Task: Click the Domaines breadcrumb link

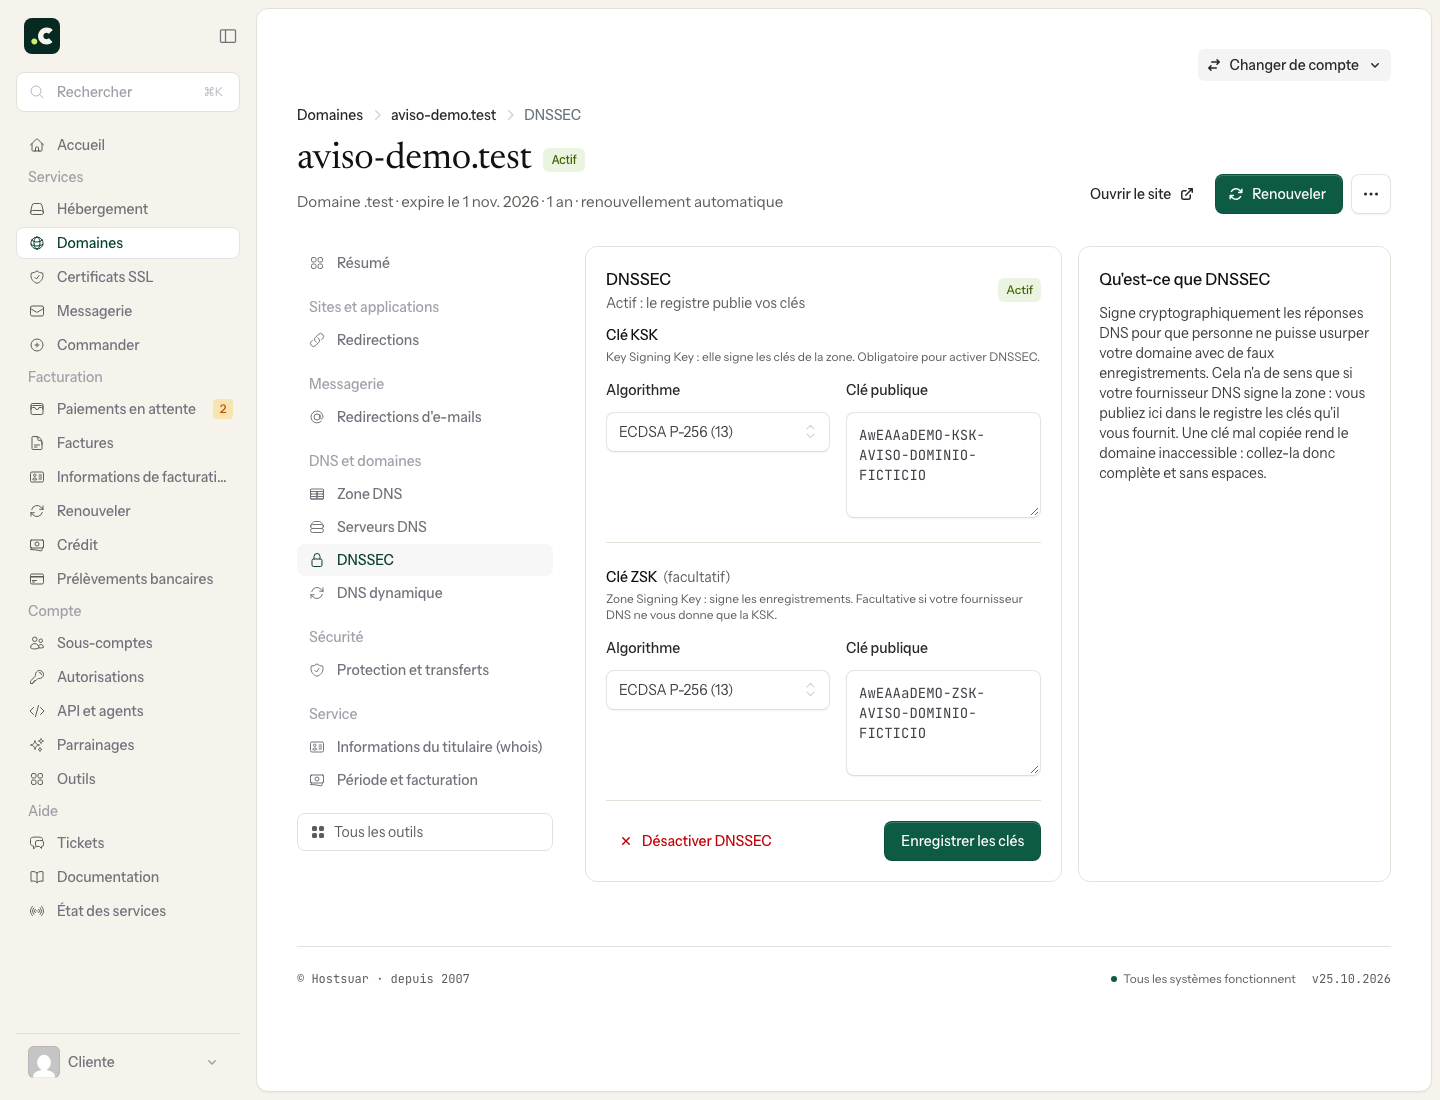Action: [x=330, y=115]
